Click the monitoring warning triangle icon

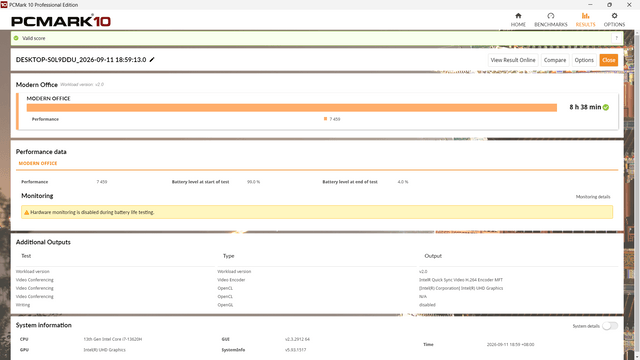(x=27, y=212)
